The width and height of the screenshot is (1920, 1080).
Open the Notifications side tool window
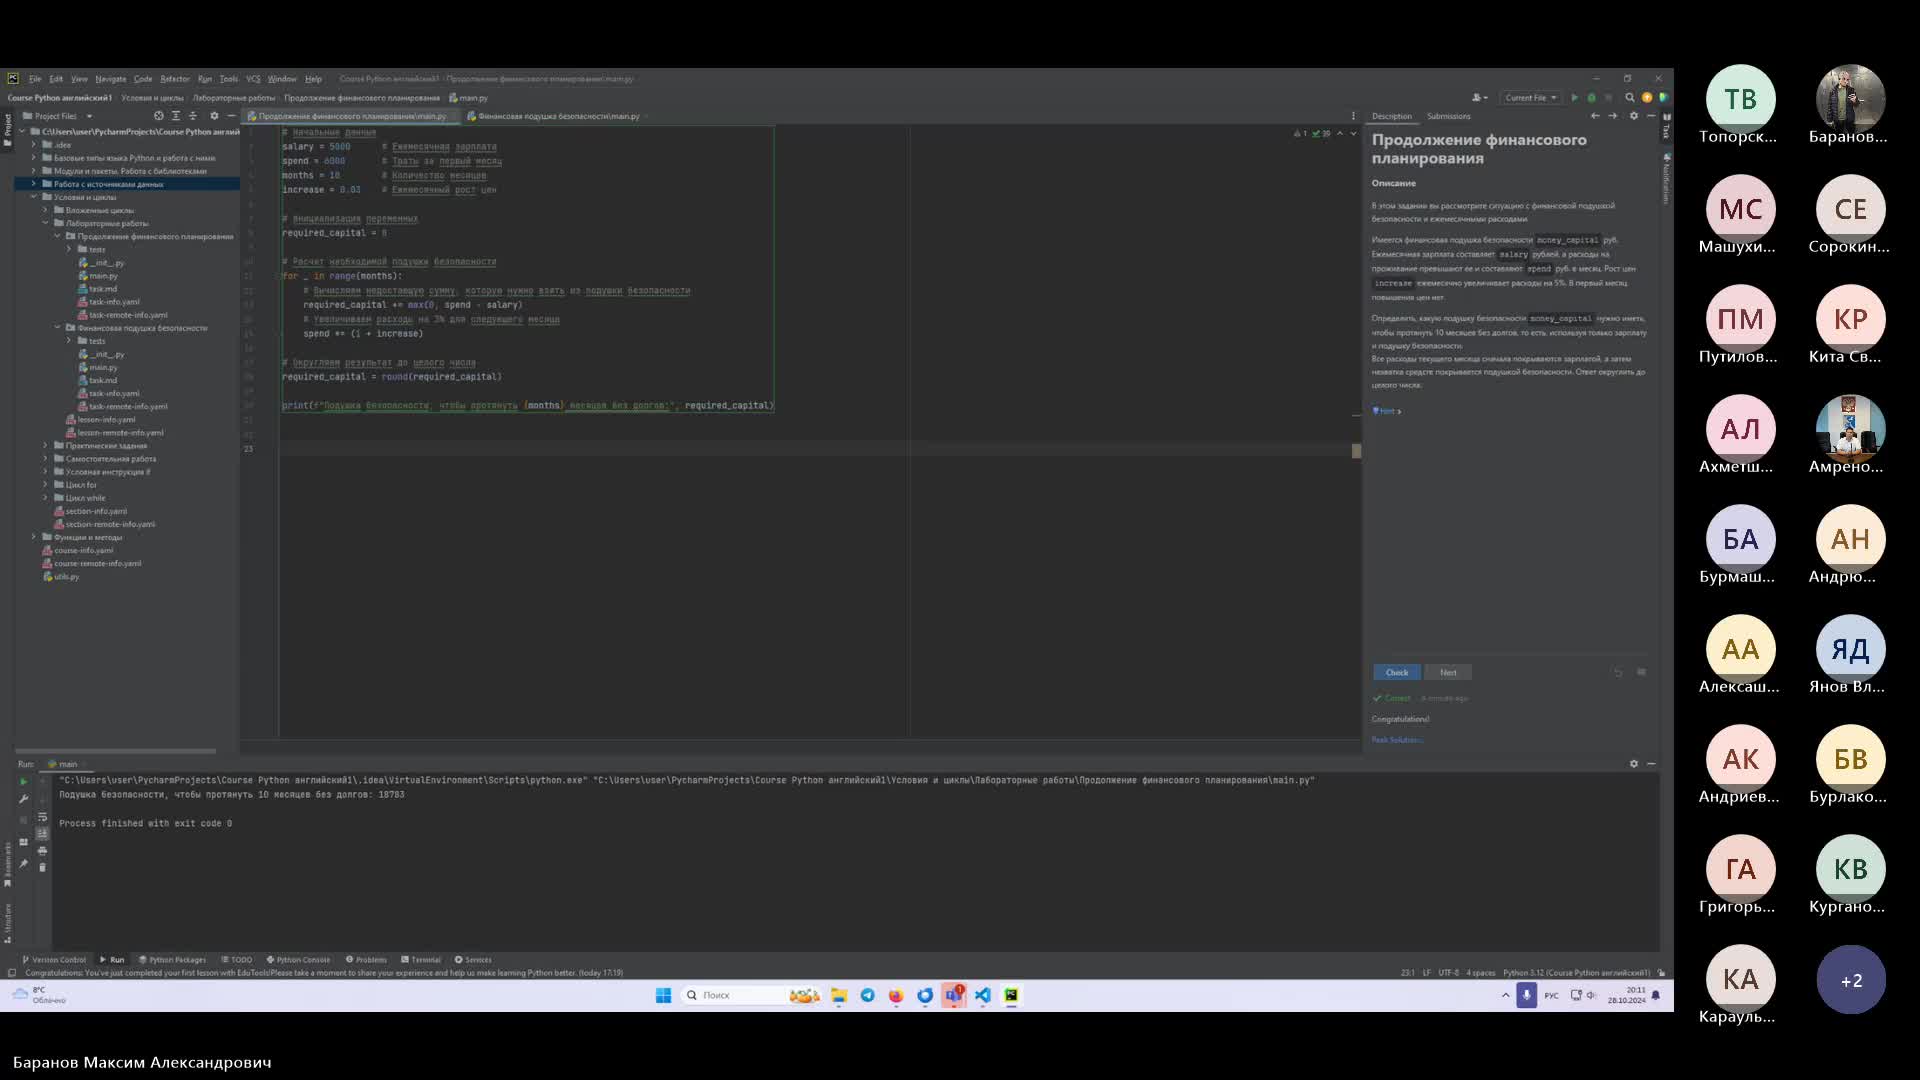tap(1667, 179)
